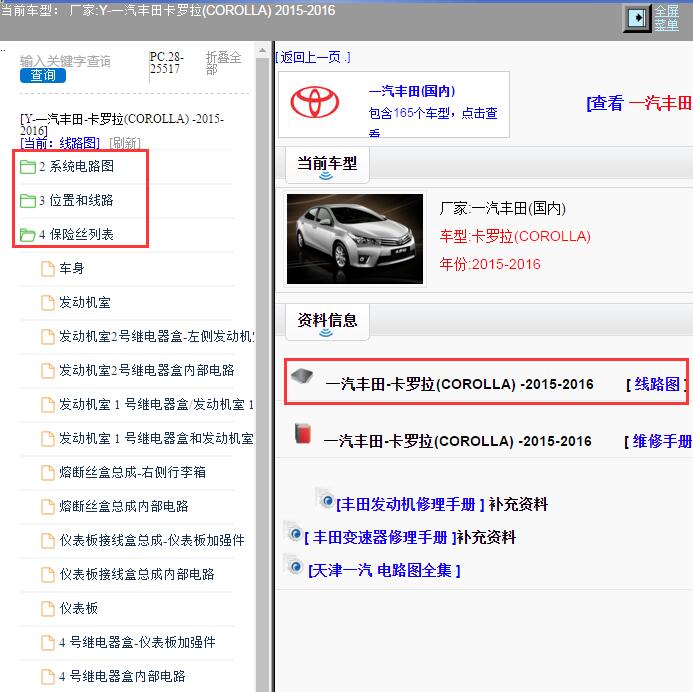The width and height of the screenshot is (693, 692).
Task: Click the 当前：线路图 link
Action: 60,143
